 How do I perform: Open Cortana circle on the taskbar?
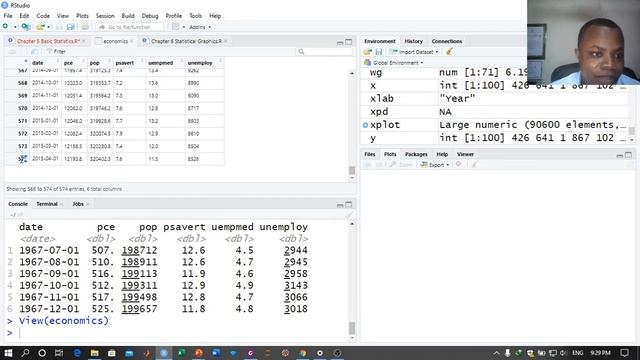42,353
